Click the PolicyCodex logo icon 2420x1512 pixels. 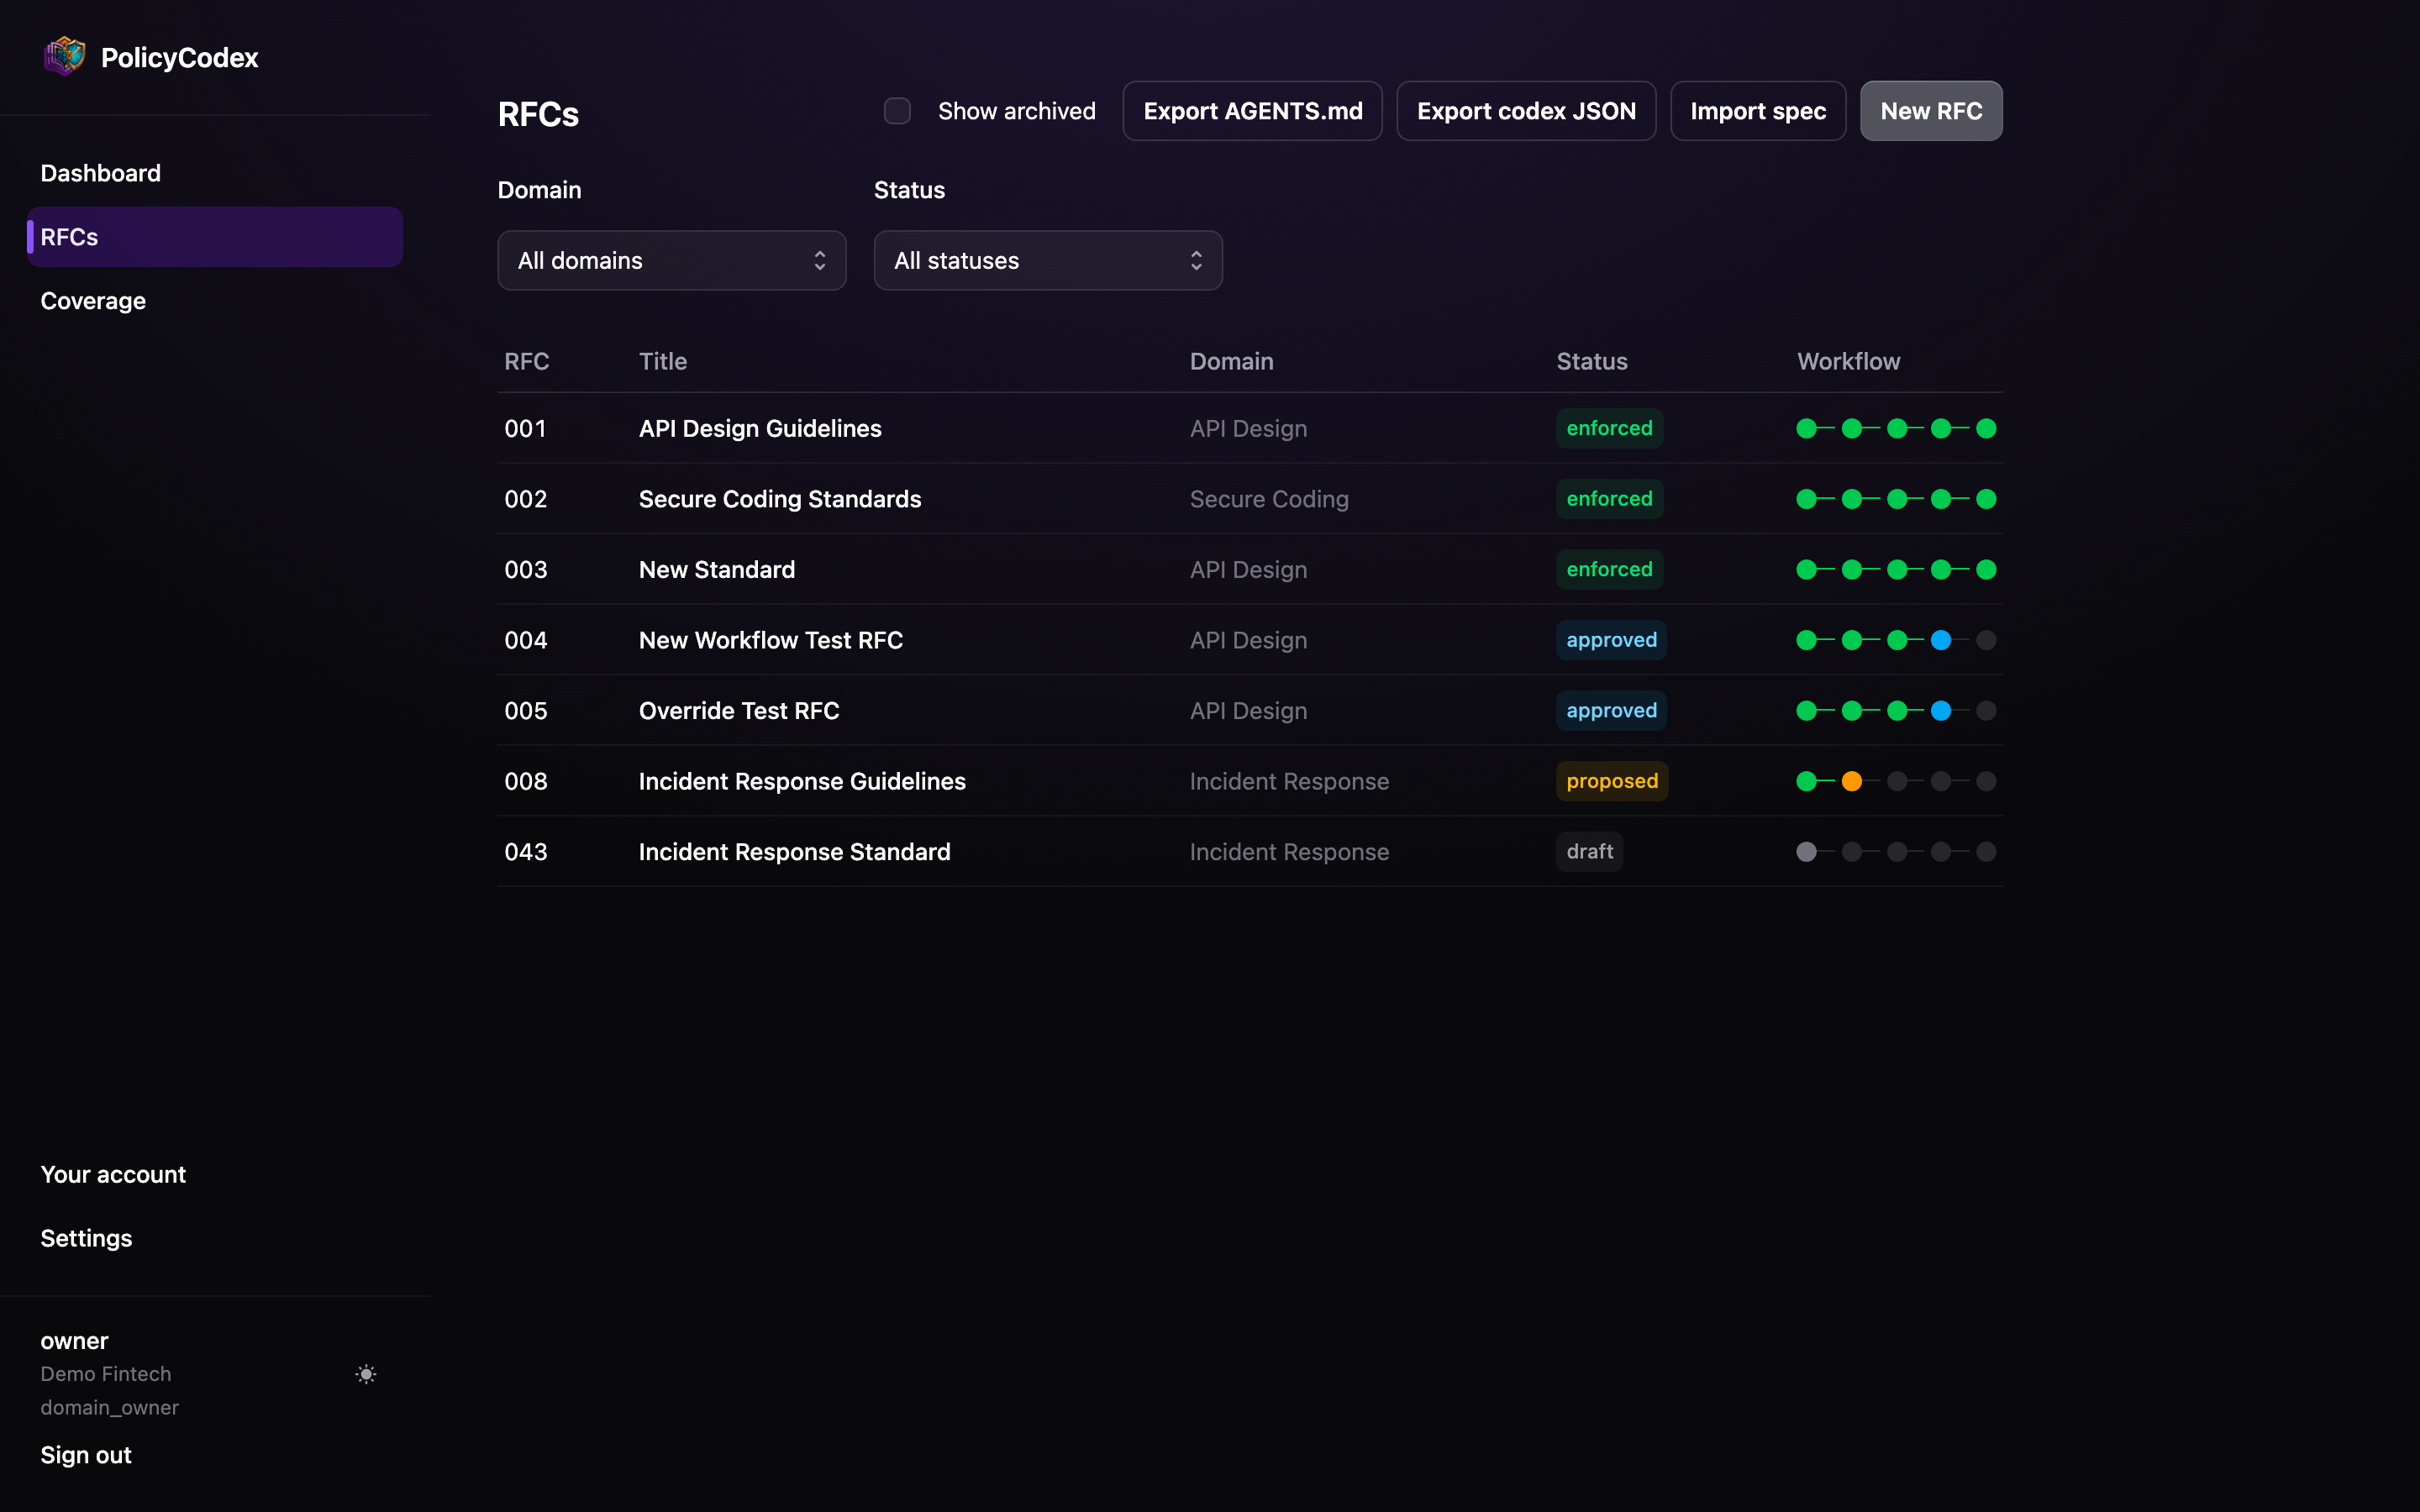click(x=64, y=56)
